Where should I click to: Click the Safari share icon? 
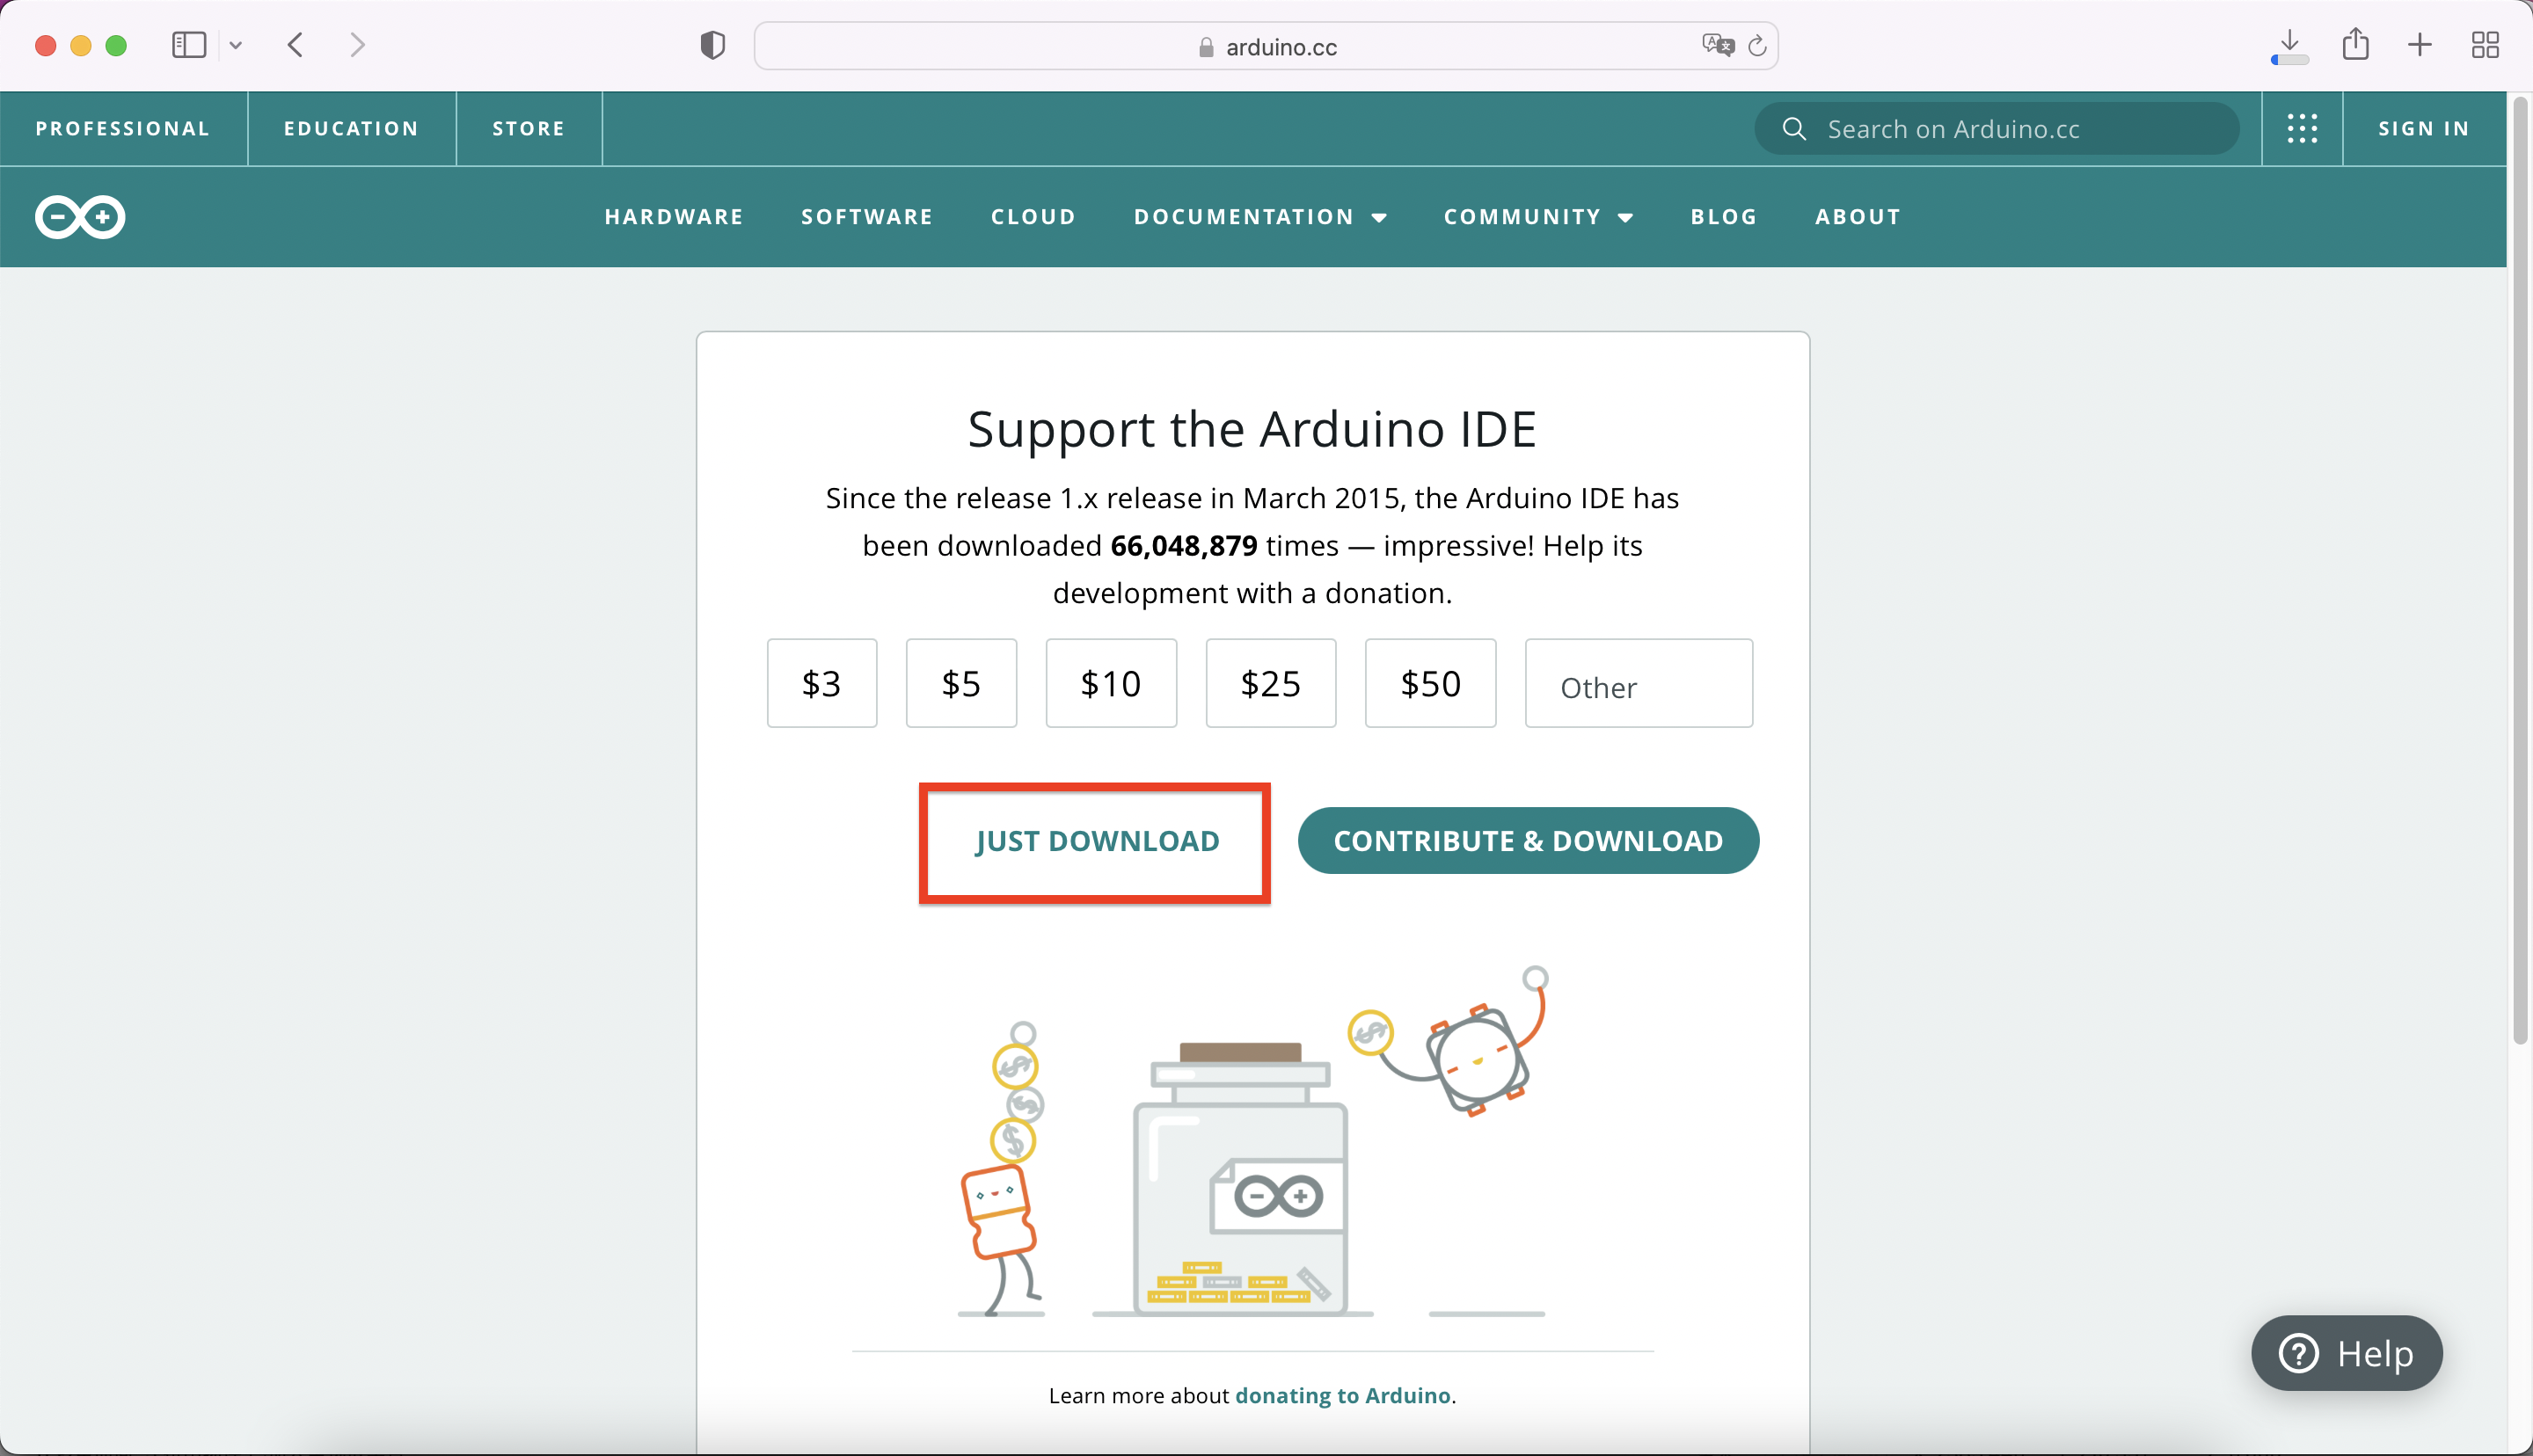(2355, 44)
